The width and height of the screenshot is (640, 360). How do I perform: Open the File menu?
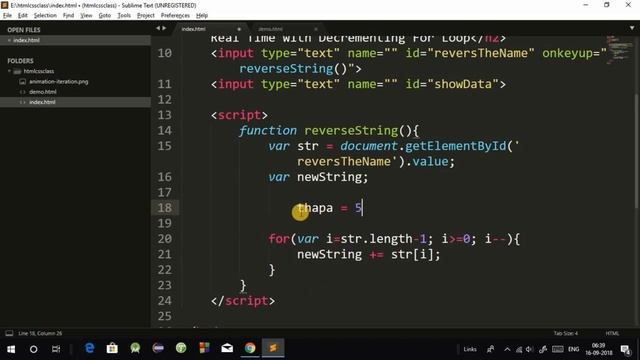7,16
